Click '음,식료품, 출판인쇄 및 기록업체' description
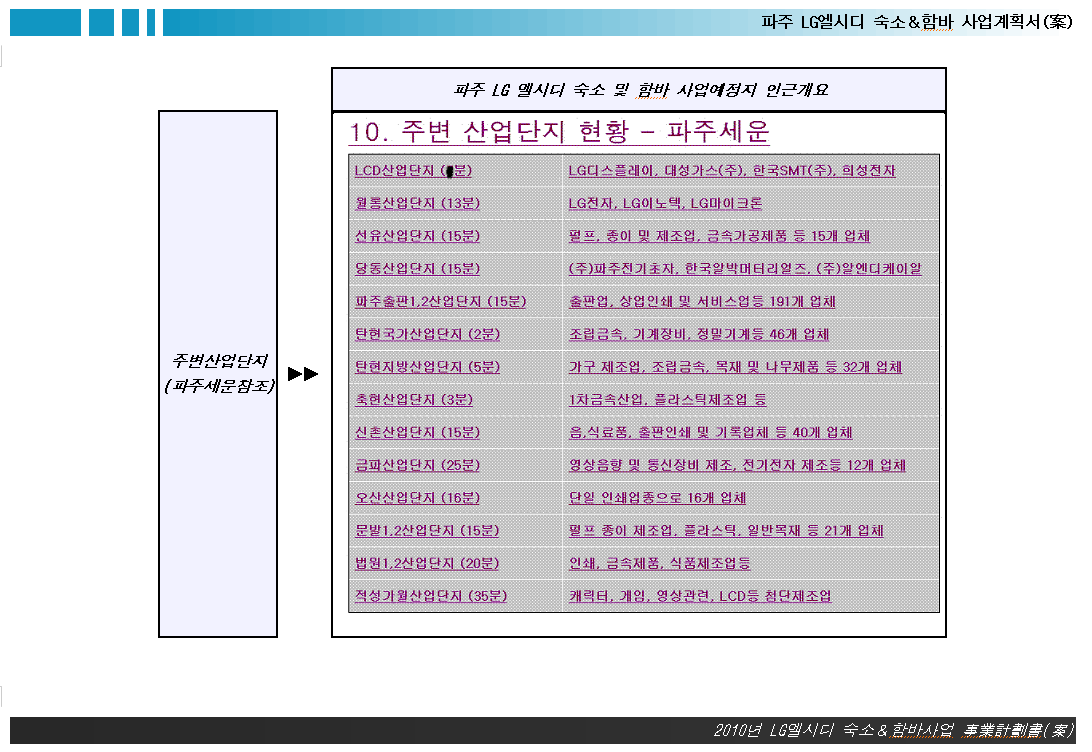This screenshot has height=752, width=1092. tap(710, 432)
